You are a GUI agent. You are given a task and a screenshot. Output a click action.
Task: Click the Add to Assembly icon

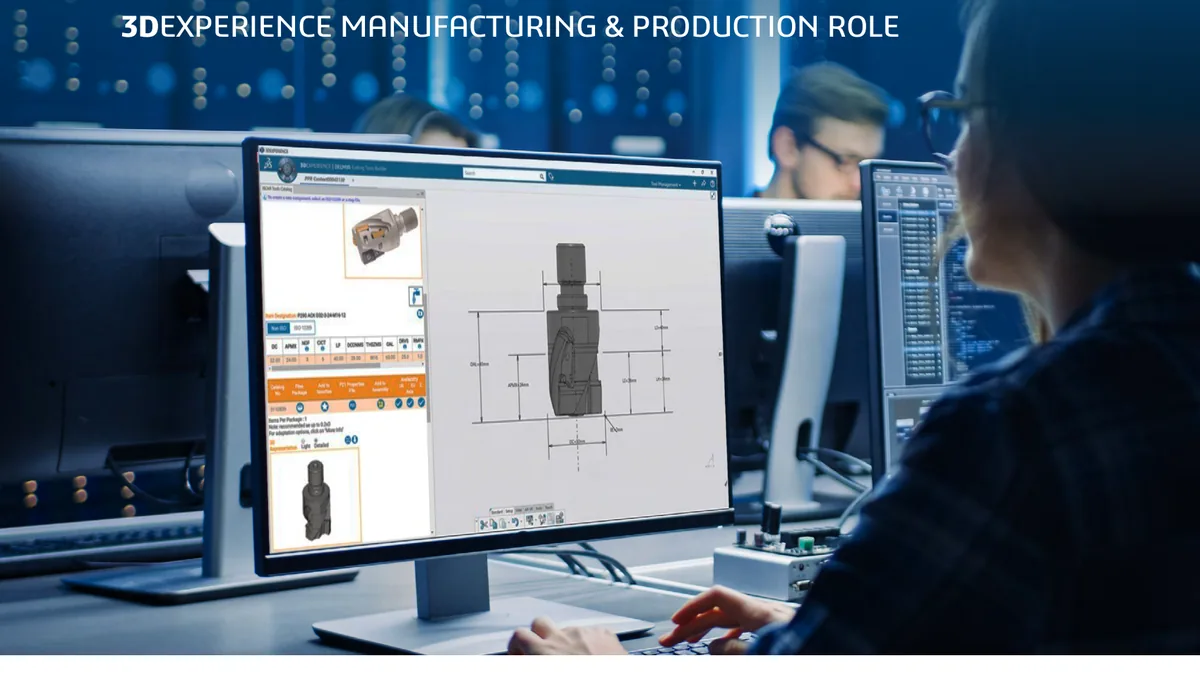click(381, 404)
